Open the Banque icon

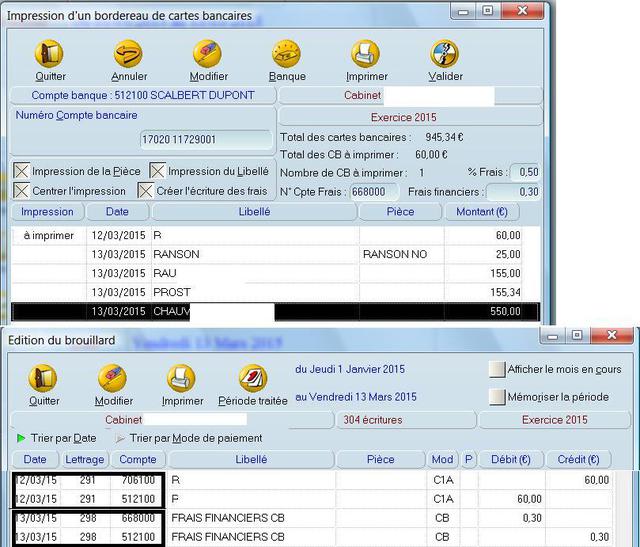click(287, 54)
